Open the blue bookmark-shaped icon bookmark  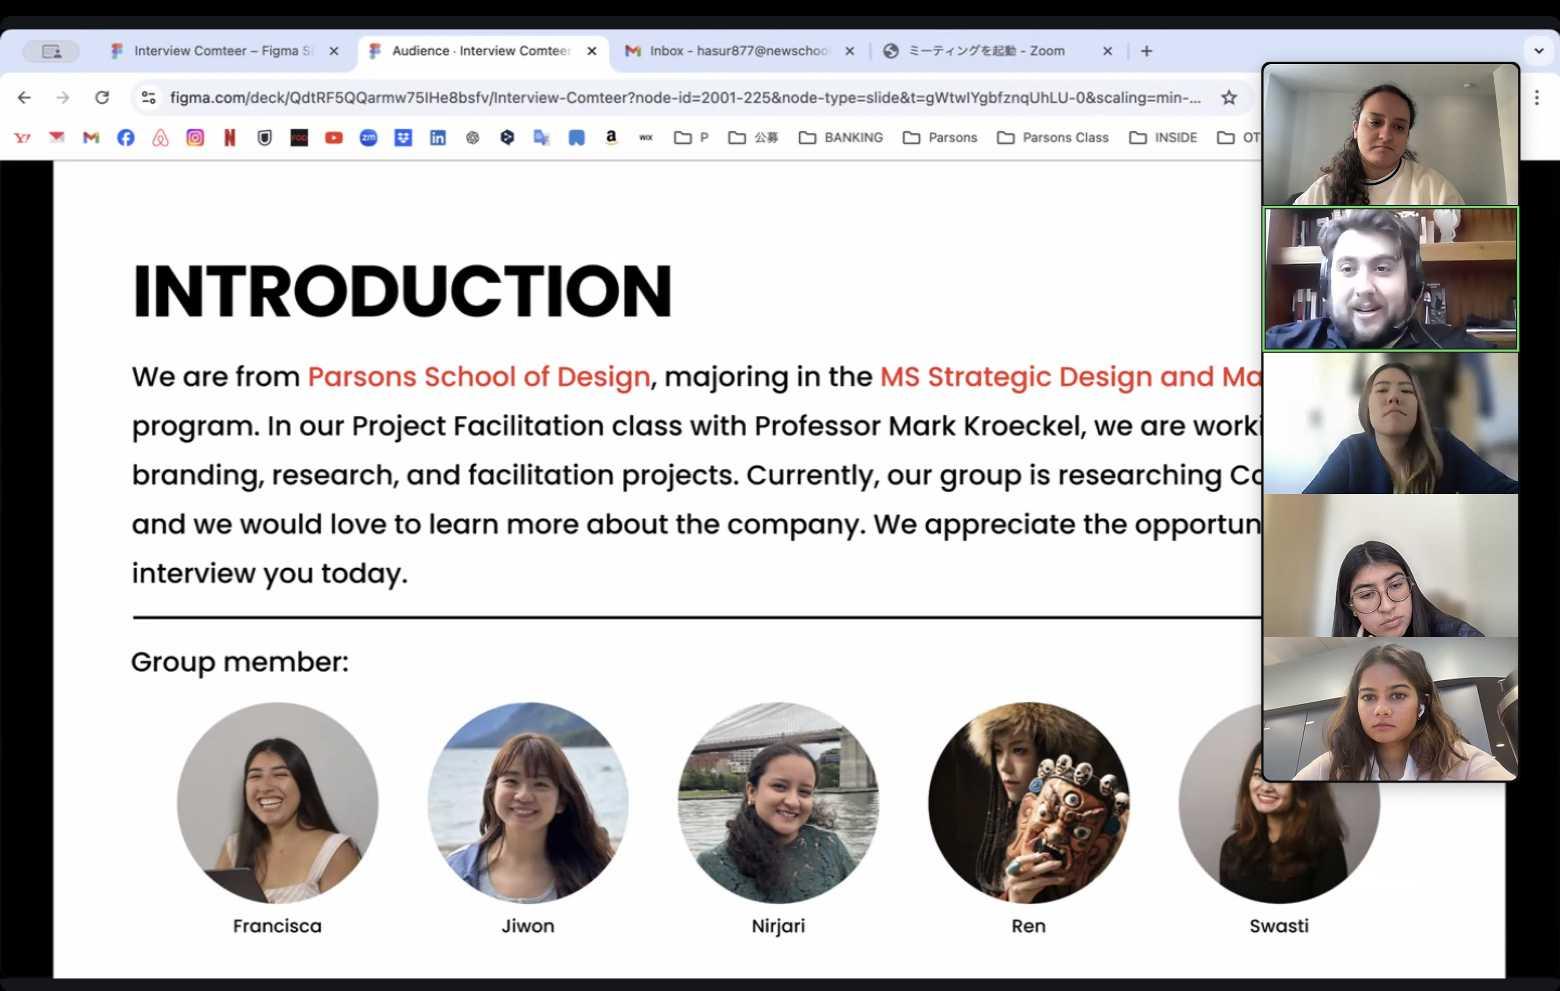coord(577,138)
